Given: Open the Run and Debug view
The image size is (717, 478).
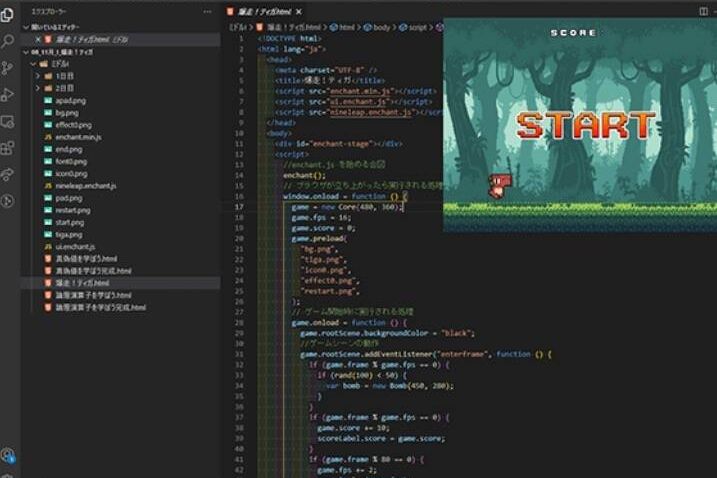Looking at the screenshot, I should coord(7,95).
